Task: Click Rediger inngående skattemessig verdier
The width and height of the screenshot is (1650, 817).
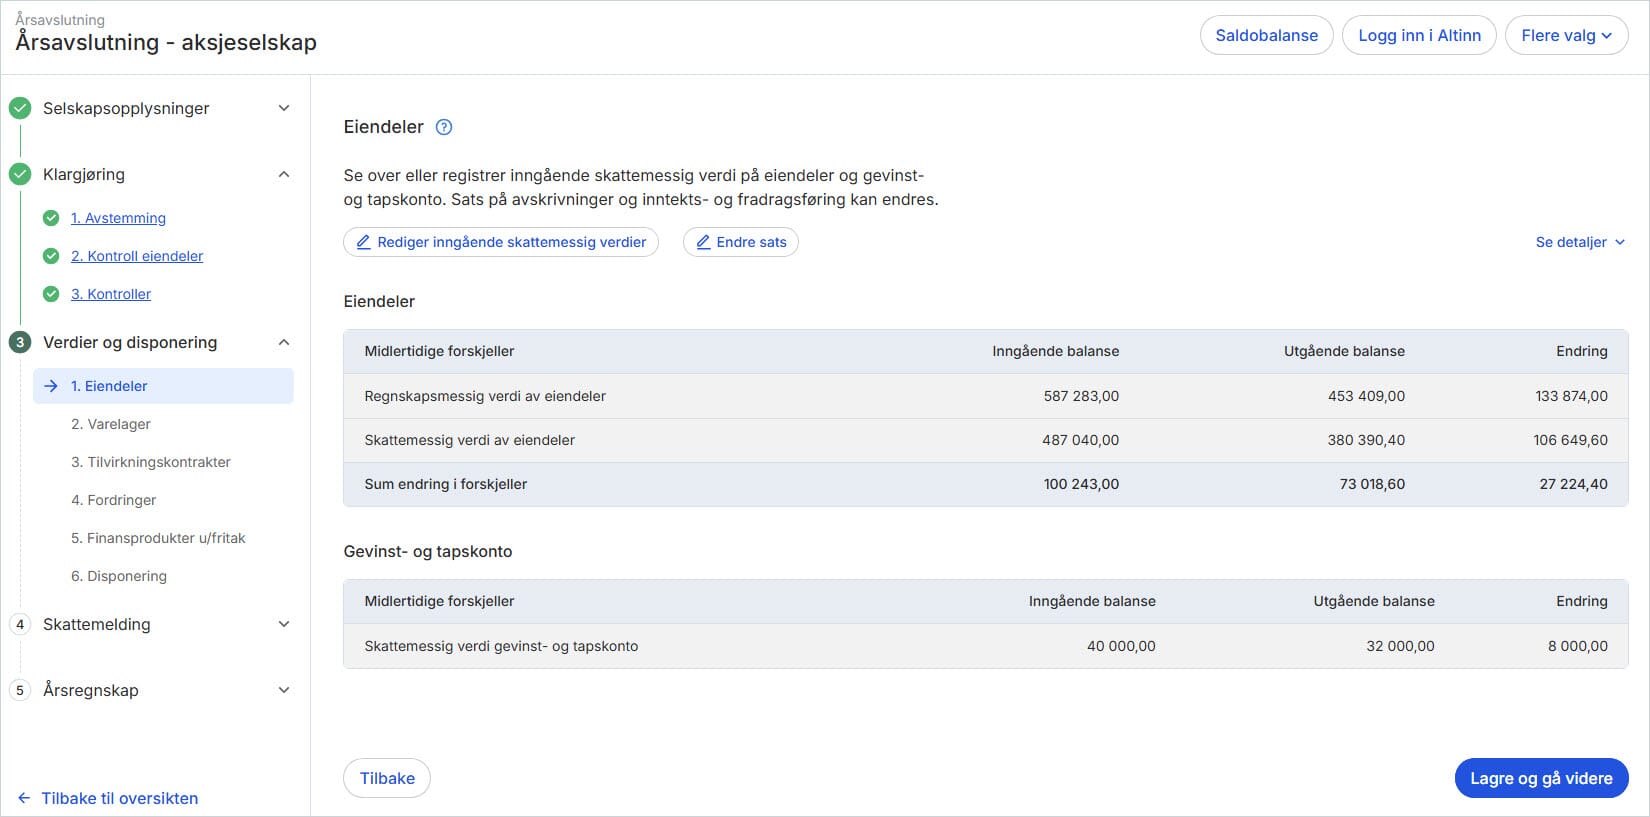Action: coord(501,242)
